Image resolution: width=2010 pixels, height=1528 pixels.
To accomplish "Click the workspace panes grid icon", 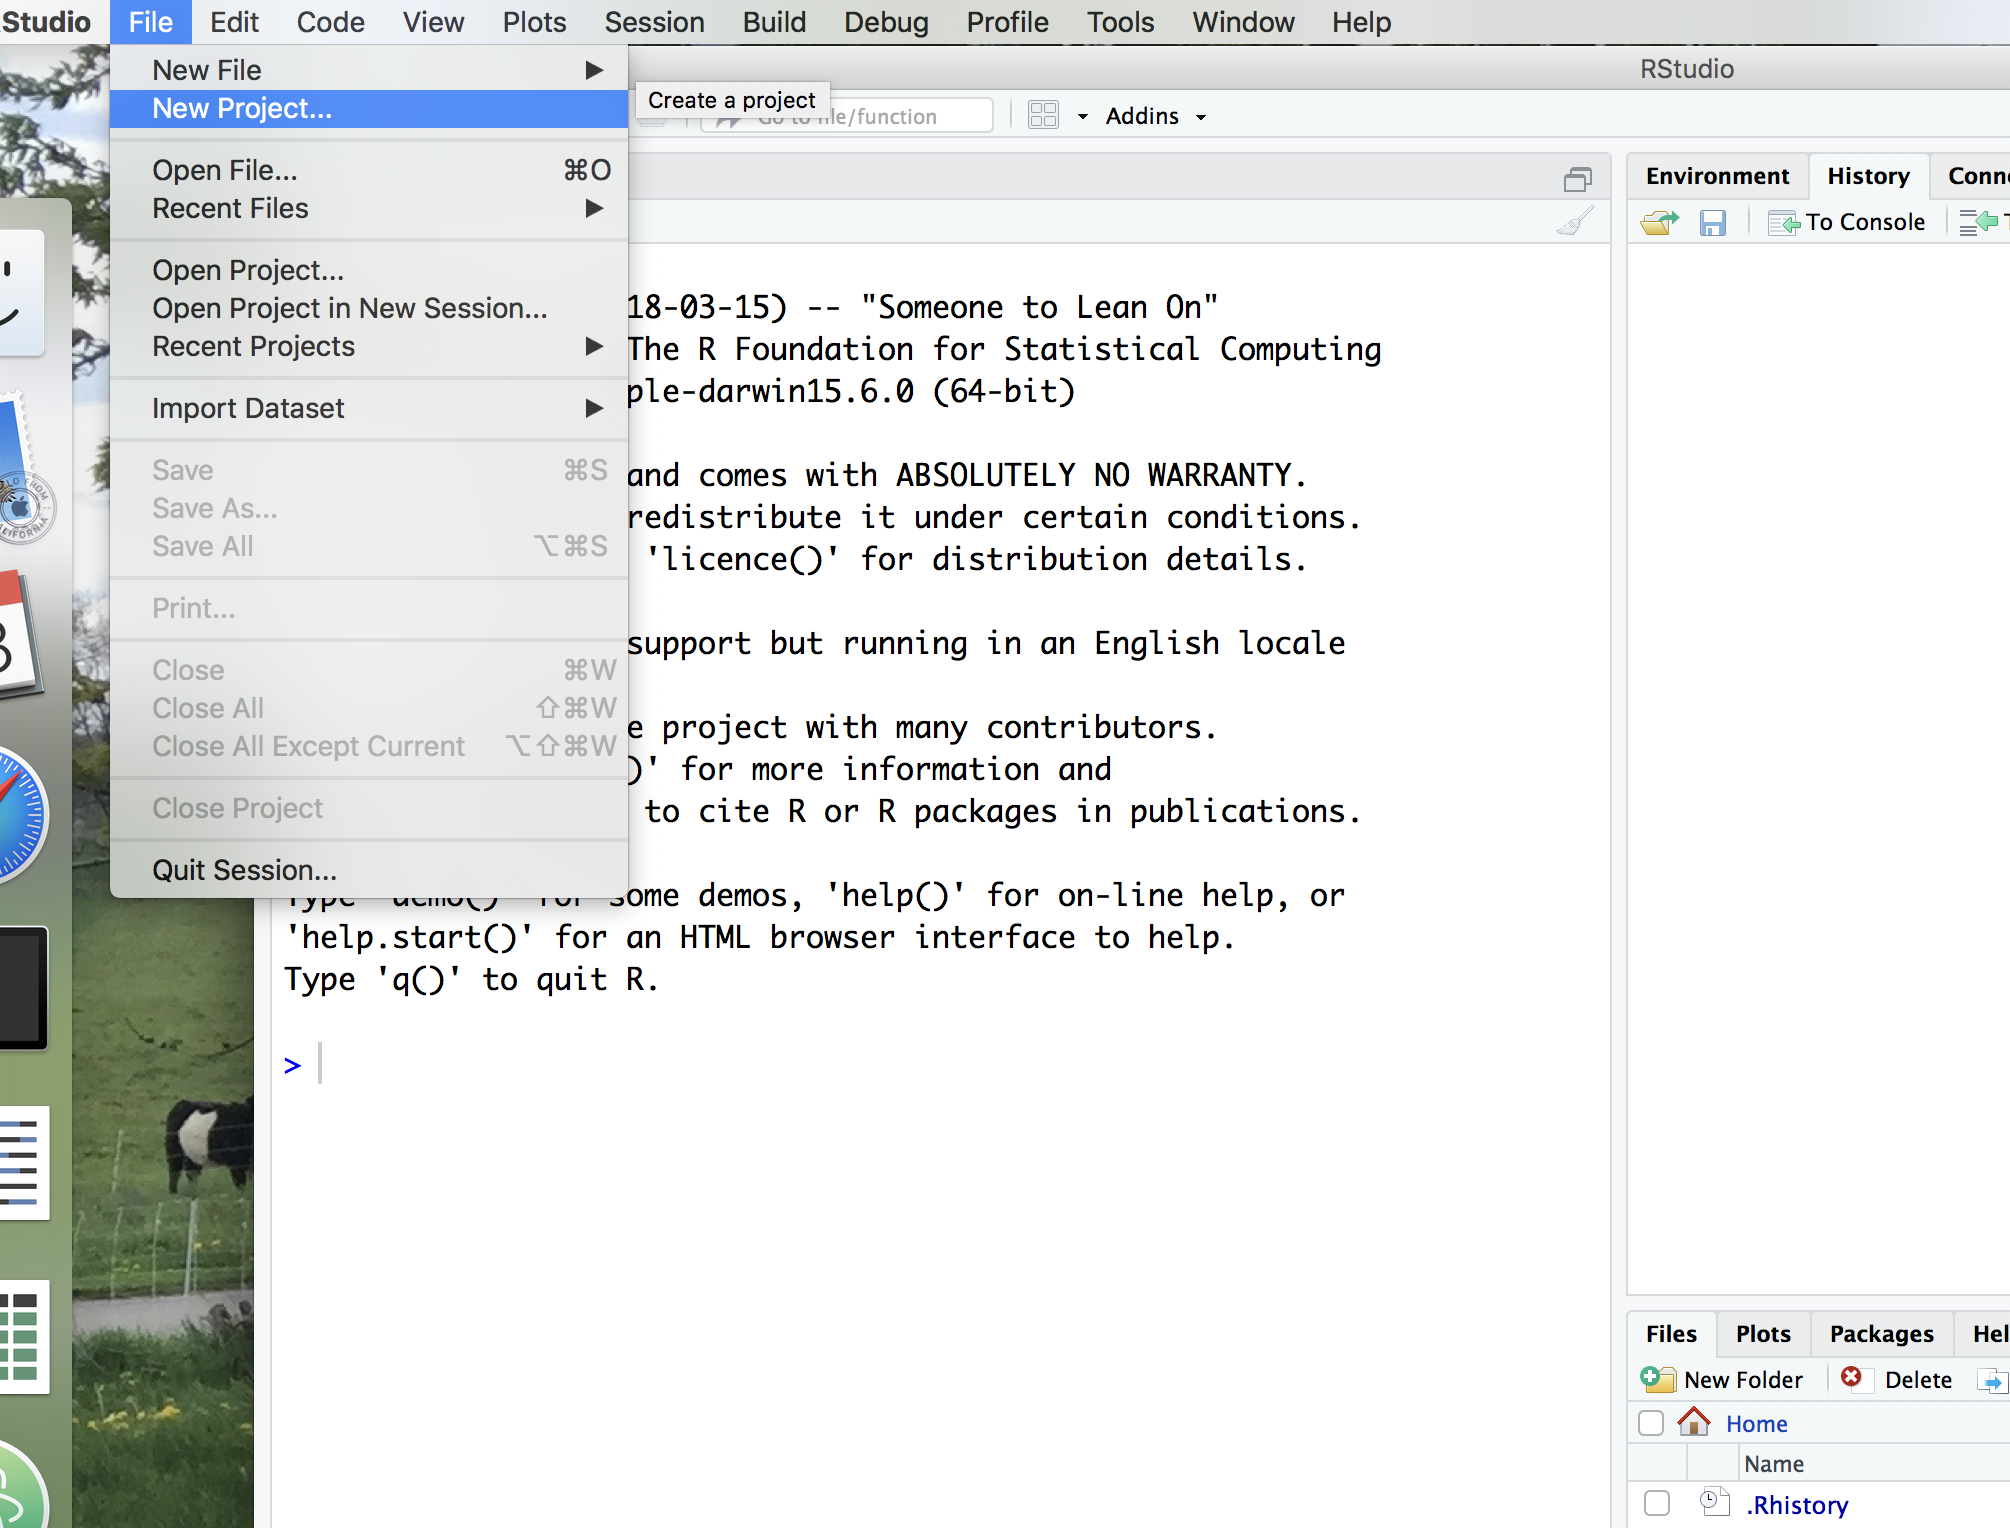I will pyautogui.click(x=1043, y=115).
